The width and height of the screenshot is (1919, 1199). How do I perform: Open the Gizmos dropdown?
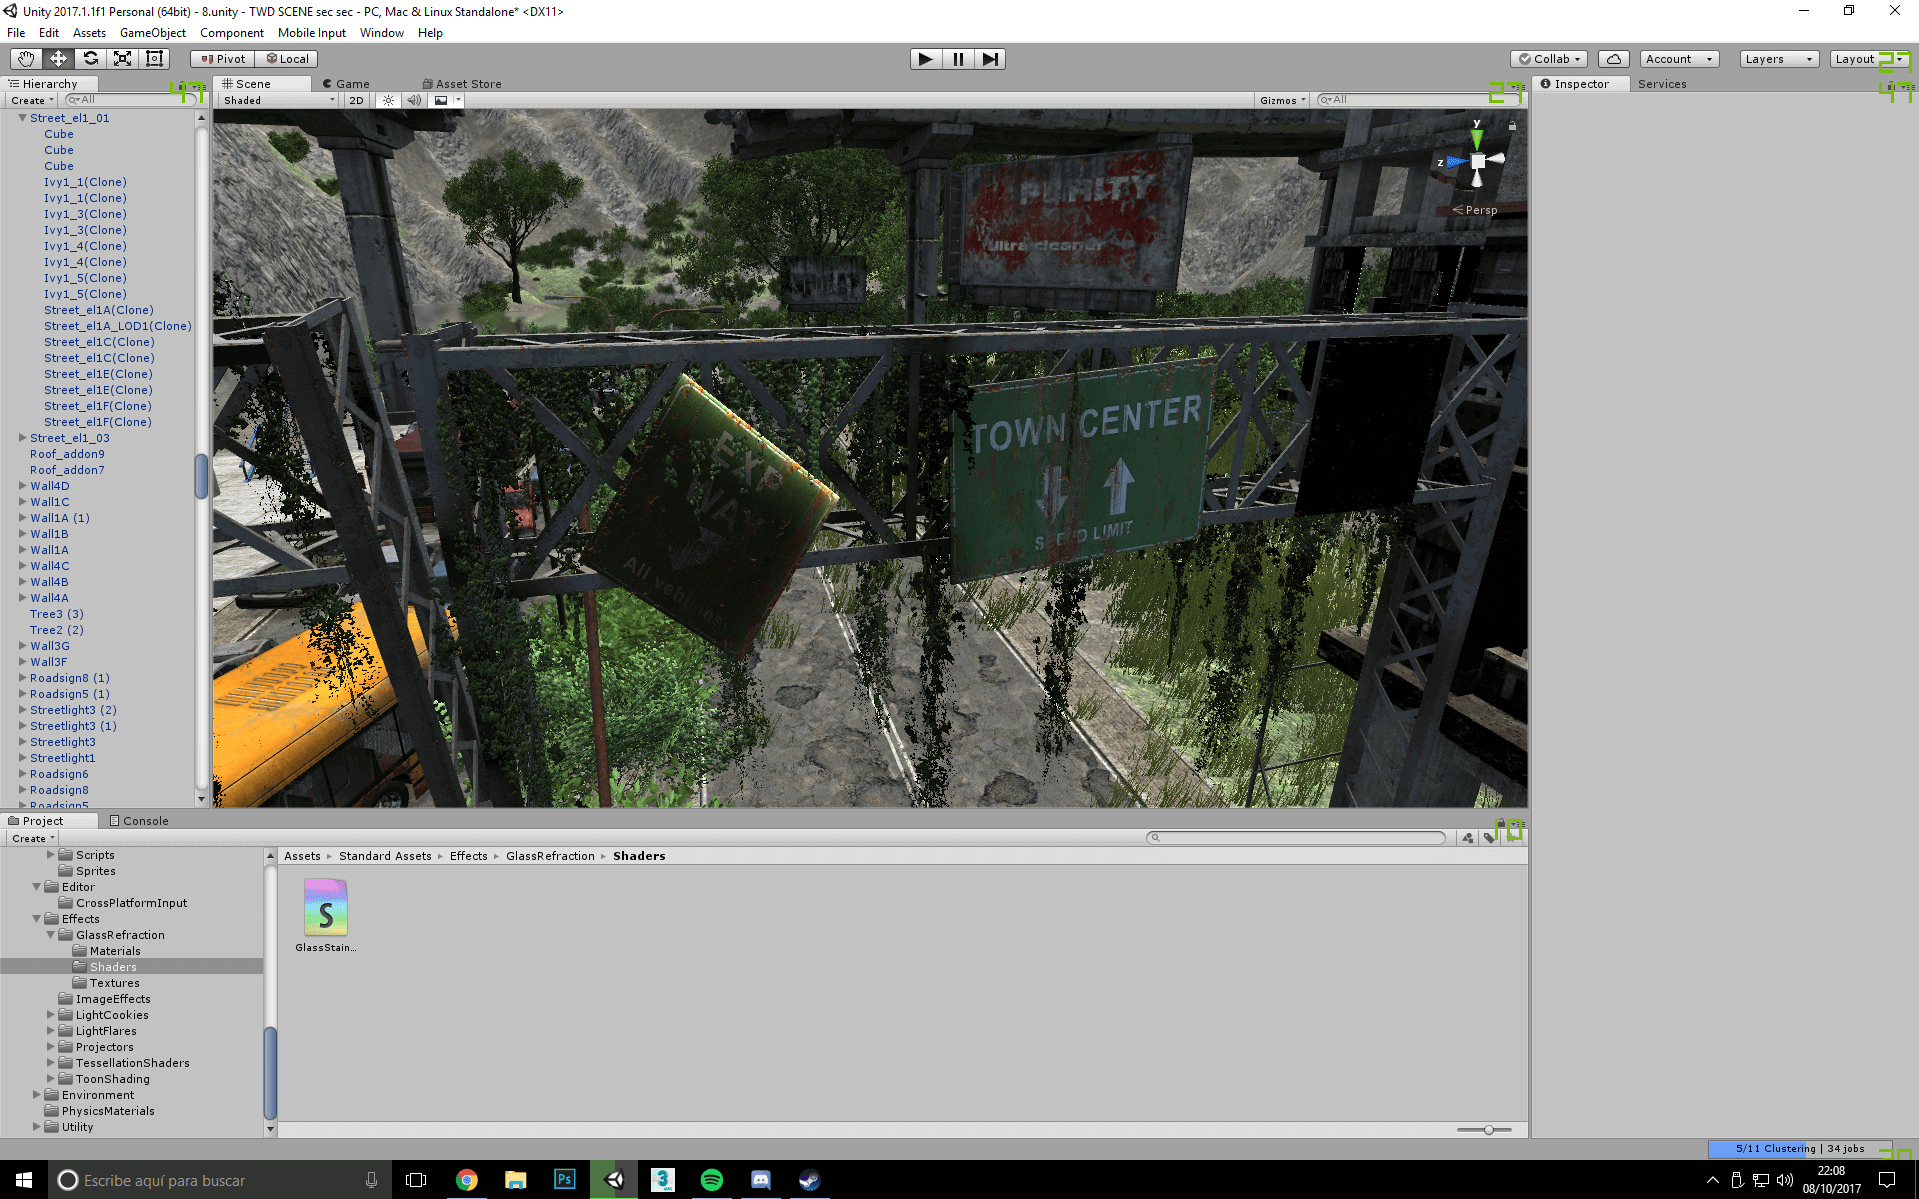(x=1283, y=100)
